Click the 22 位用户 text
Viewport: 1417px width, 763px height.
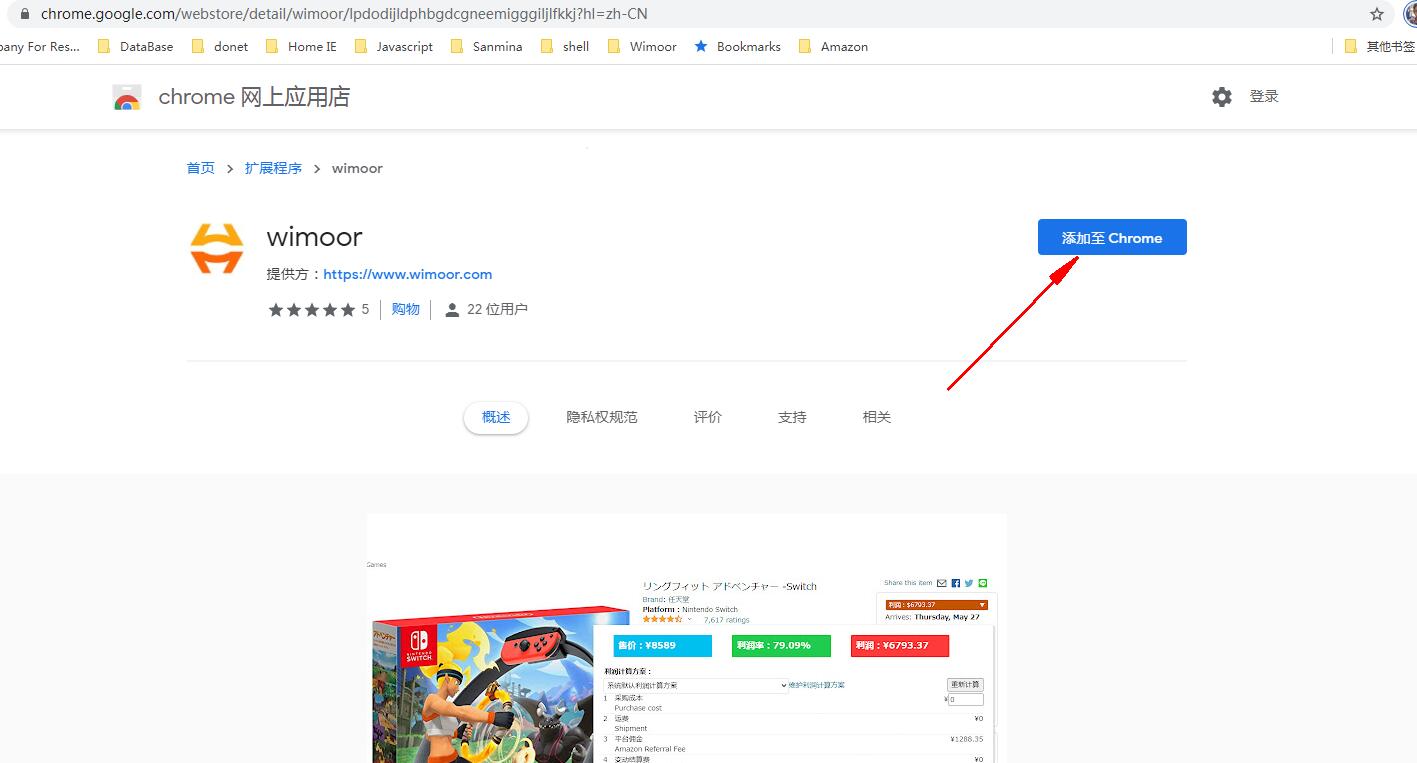click(497, 310)
